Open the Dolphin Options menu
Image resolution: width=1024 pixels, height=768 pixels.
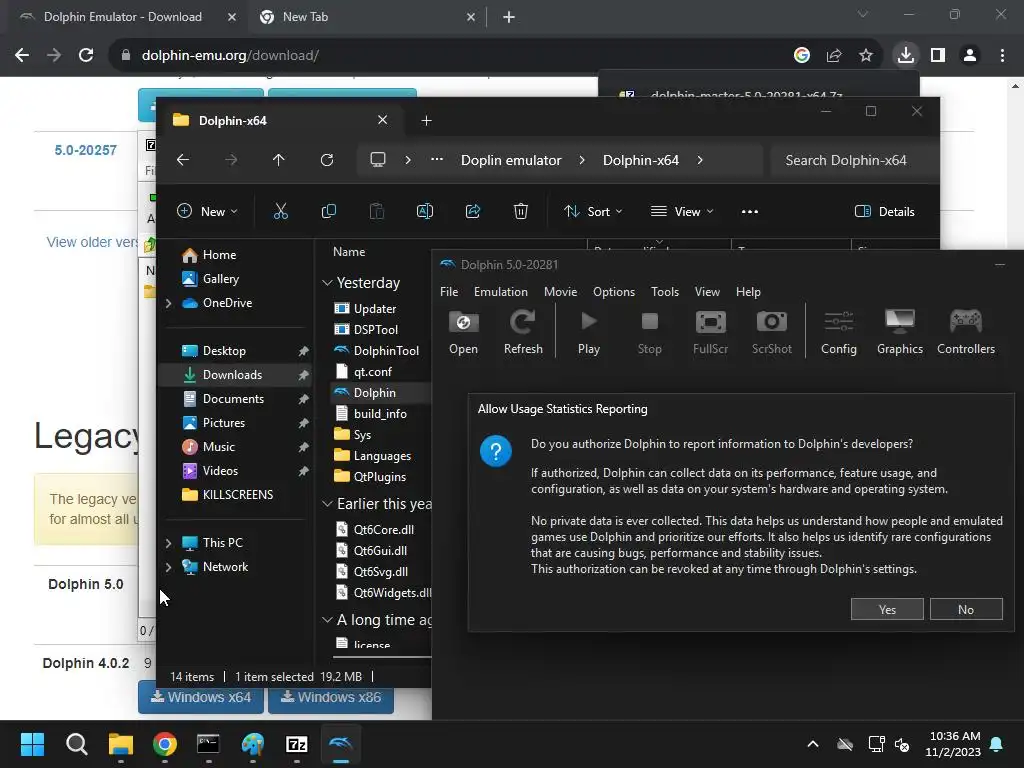click(x=614, y=292)
